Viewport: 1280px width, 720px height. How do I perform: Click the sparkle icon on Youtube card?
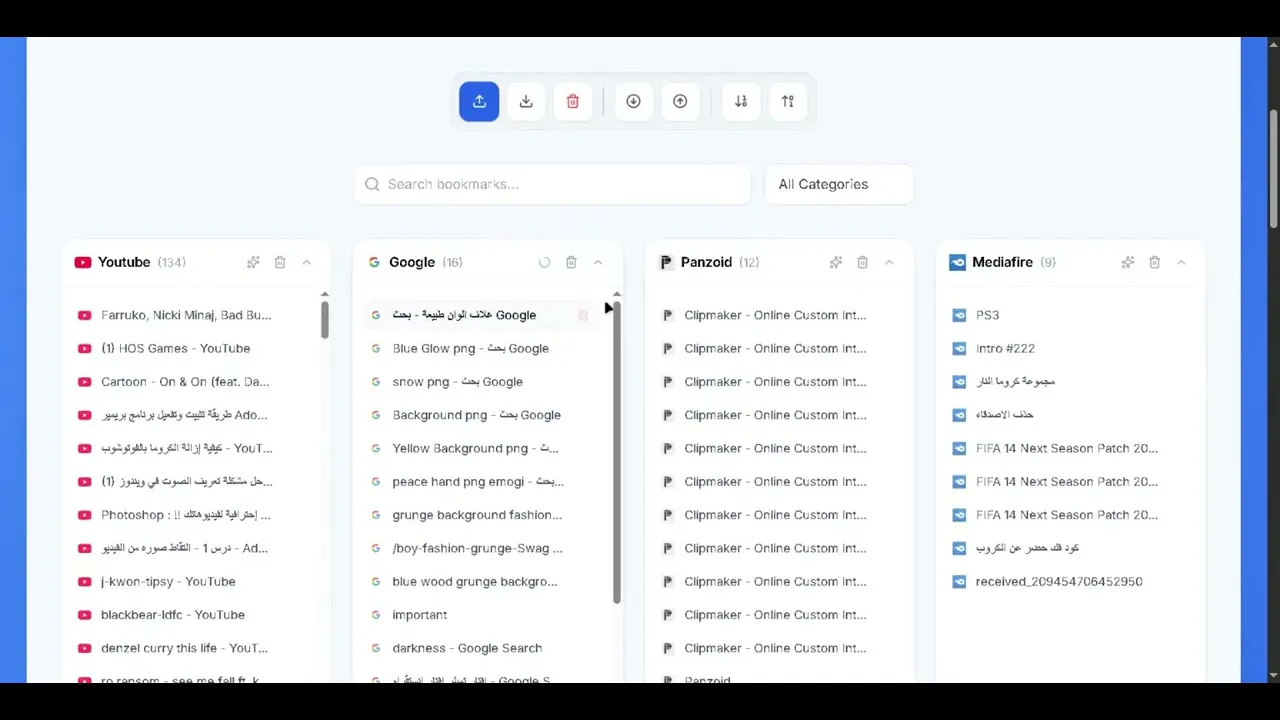tap(253, 262)
